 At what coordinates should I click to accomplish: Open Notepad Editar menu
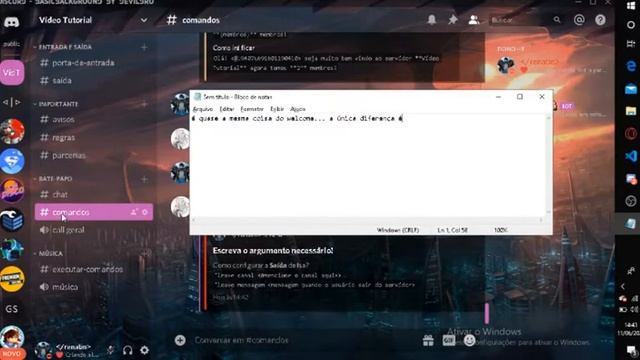click(227, 109)
